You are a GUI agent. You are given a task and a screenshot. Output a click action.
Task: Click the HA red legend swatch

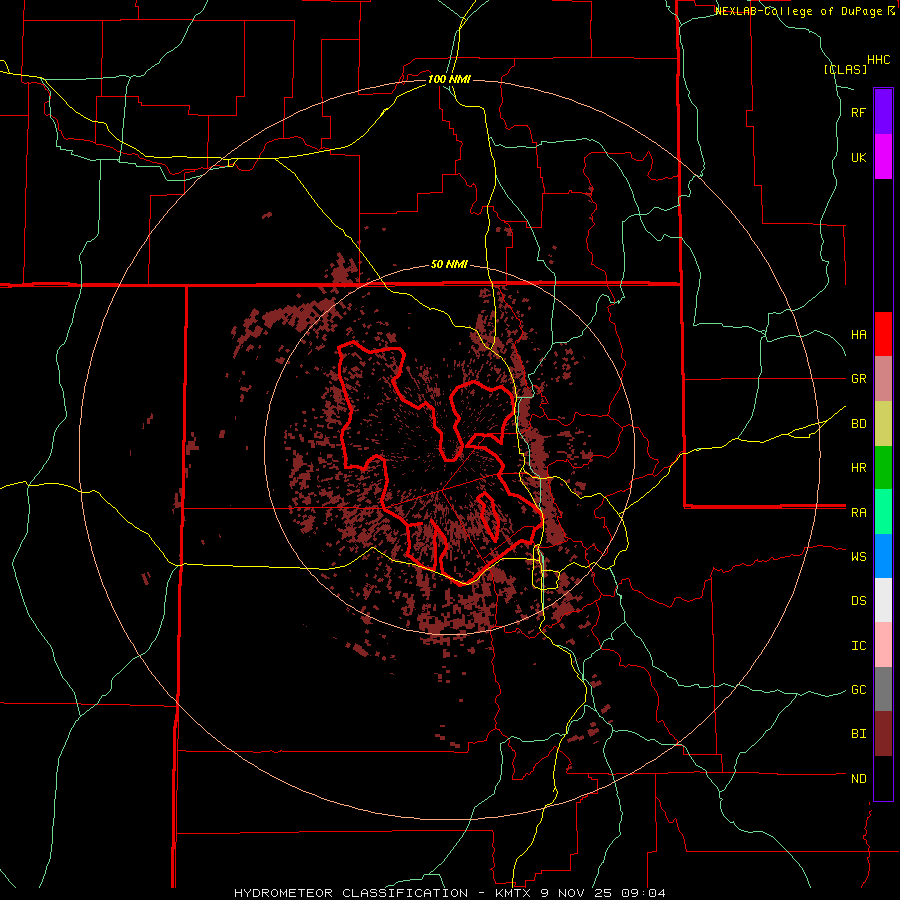[x=883, y=334]
